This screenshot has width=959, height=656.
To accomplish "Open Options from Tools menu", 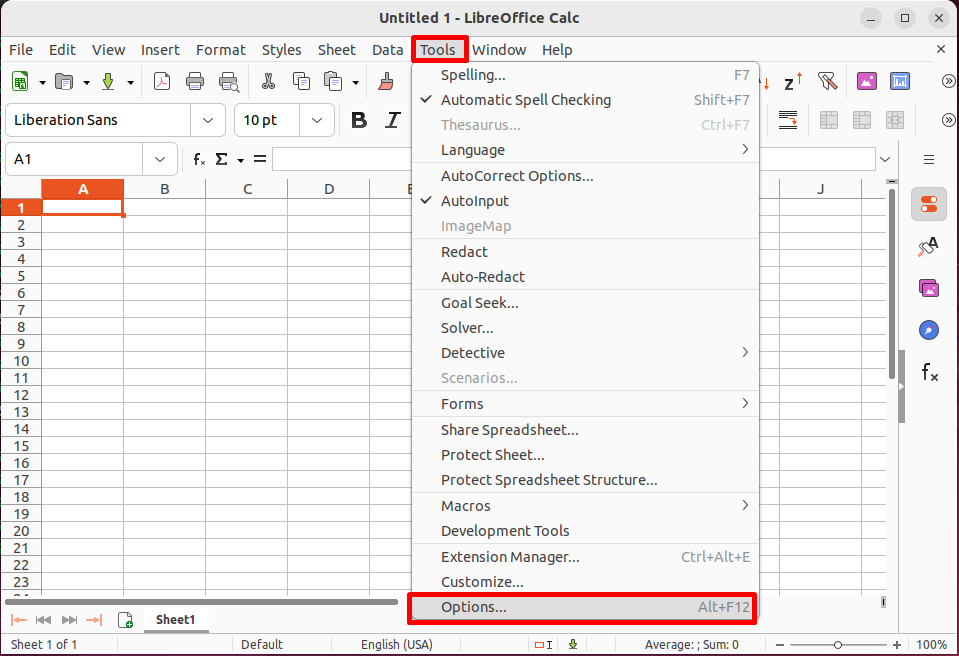I will click(x=585, y=607).
